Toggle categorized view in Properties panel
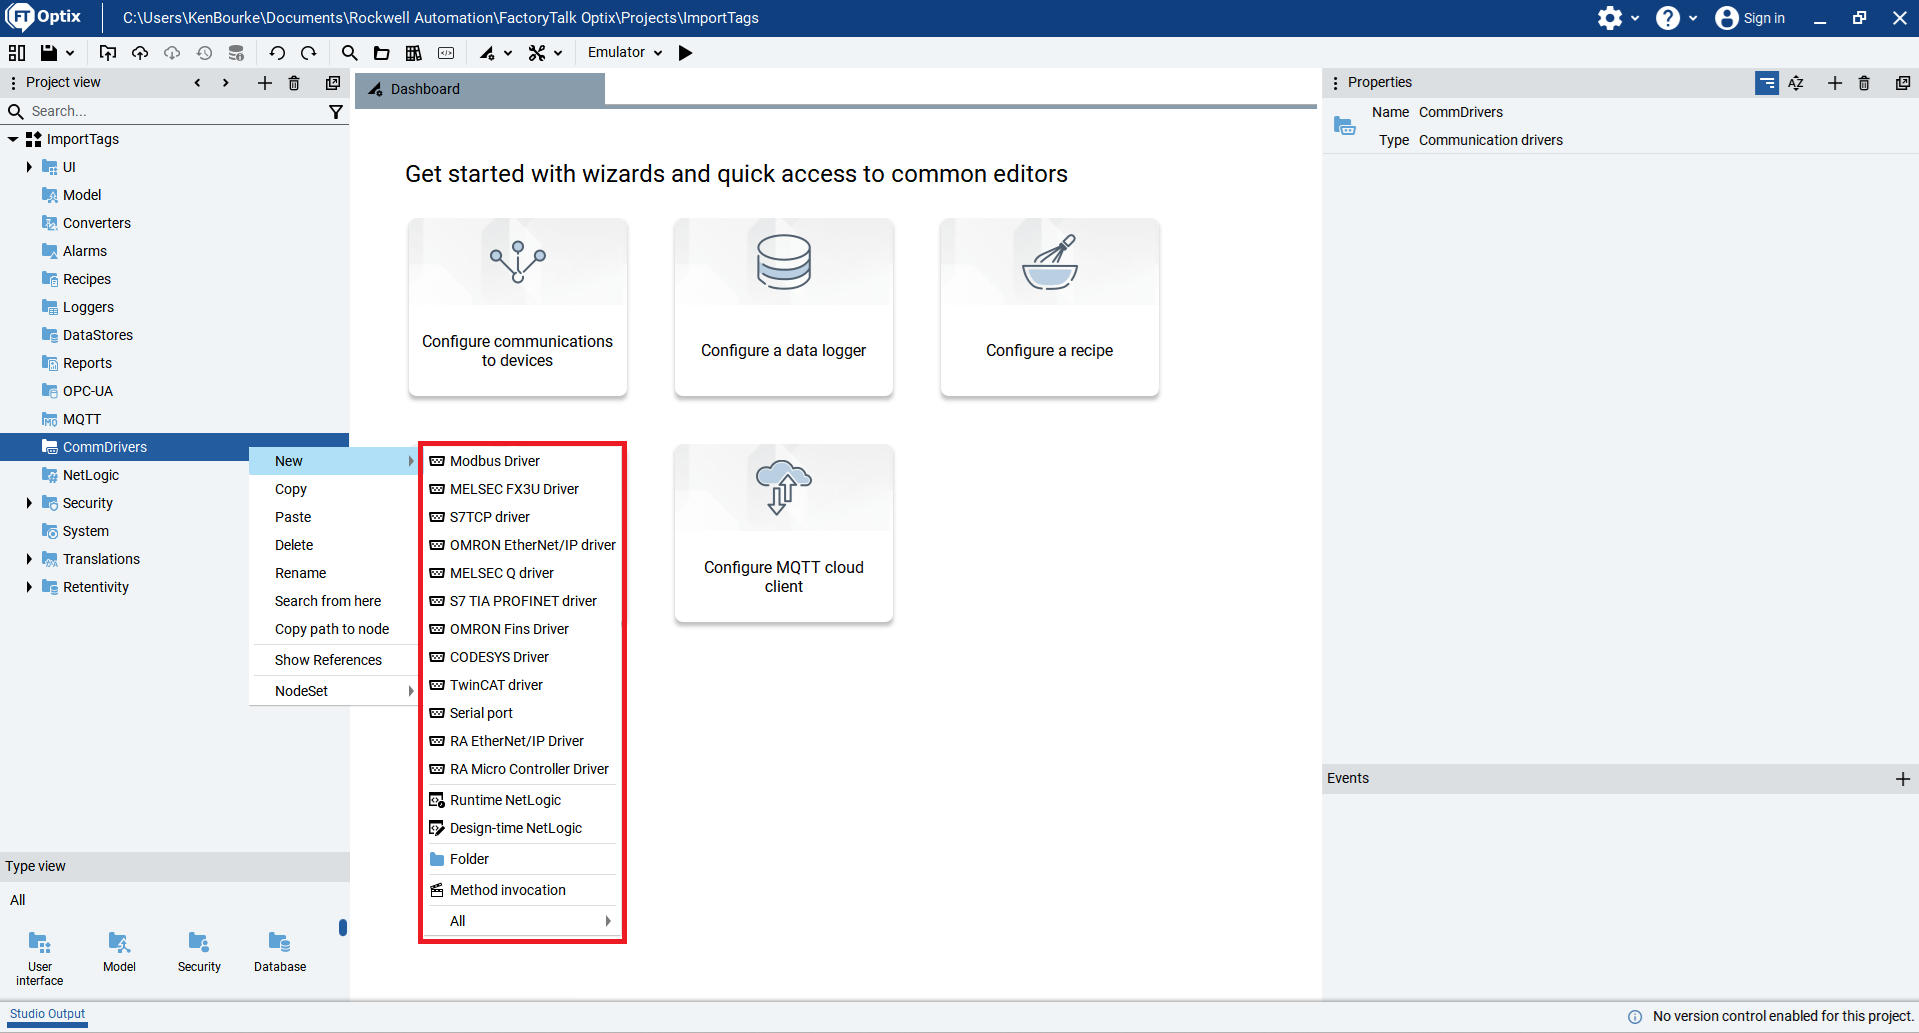The image size is (1919, 1033). pyautogui.click(x=1767, y=83)
